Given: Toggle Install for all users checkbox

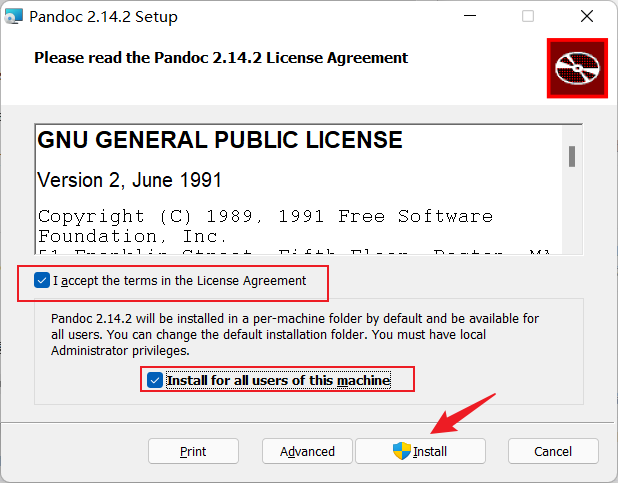Looking at the screenshot, I should pos(155,380).
